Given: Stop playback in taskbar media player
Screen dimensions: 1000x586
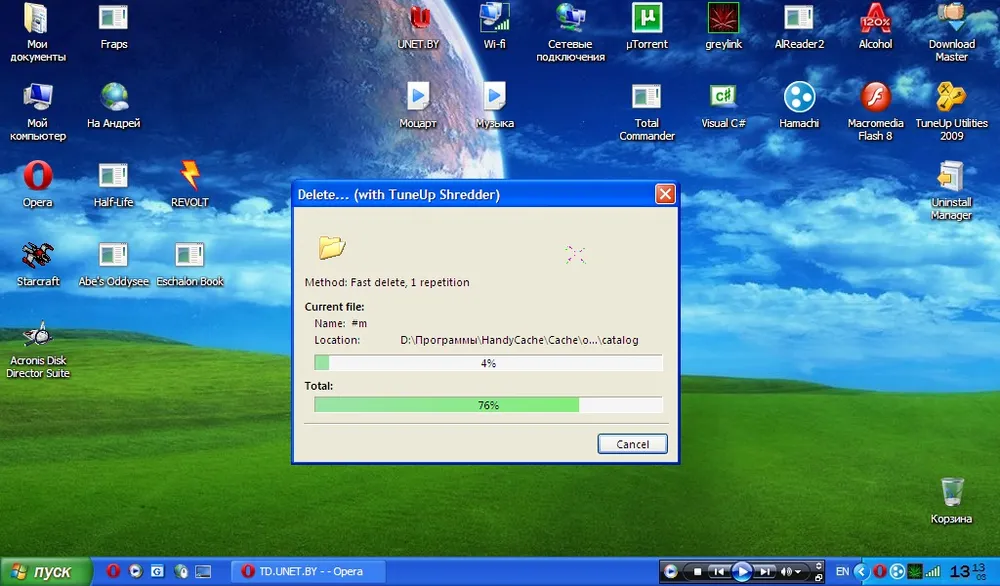Looking at the screenshot, I should point(697,572).
